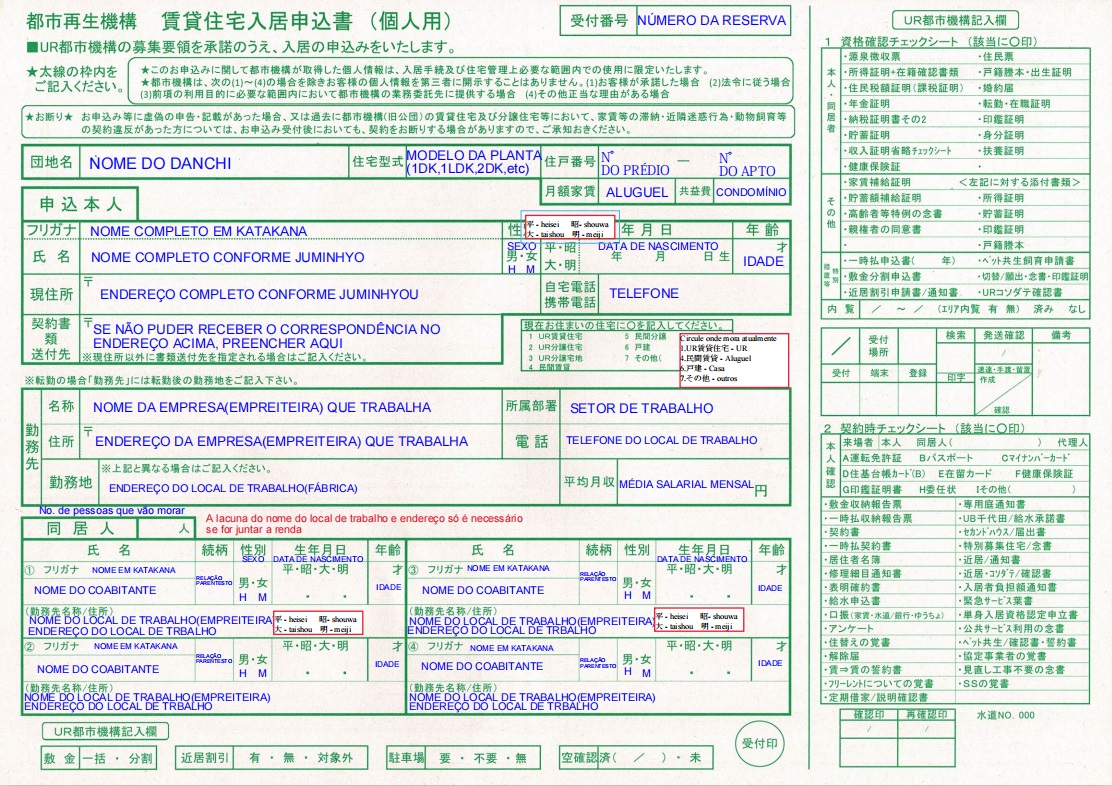Click the CONDOMÍNIO fee field
The width and height of the screenshot is (1112, 786).
click(x=750, y=192)
